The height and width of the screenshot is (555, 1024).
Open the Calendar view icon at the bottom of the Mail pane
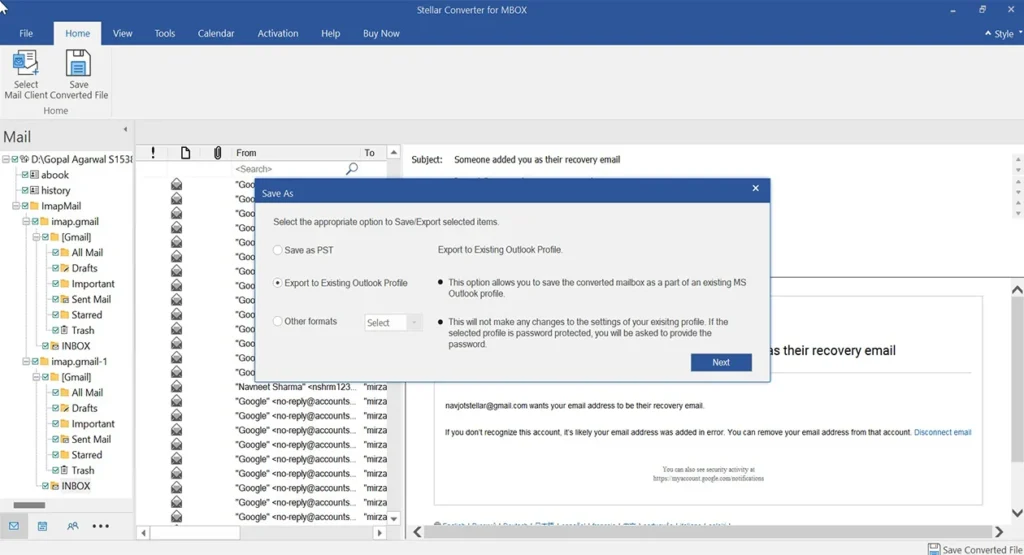pos(42,526)
